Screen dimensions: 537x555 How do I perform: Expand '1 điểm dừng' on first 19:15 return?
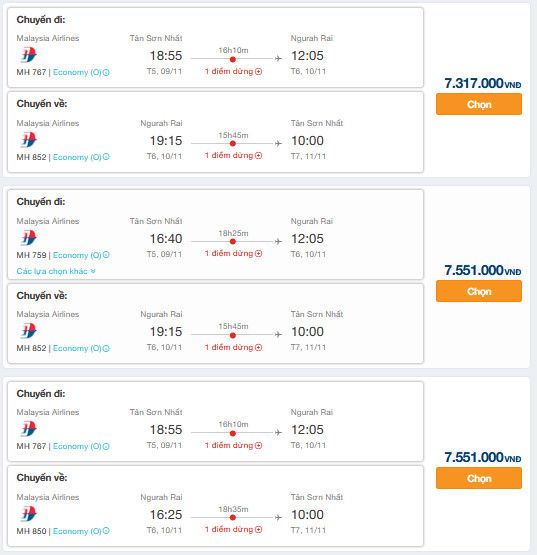(x=233, y=155)
